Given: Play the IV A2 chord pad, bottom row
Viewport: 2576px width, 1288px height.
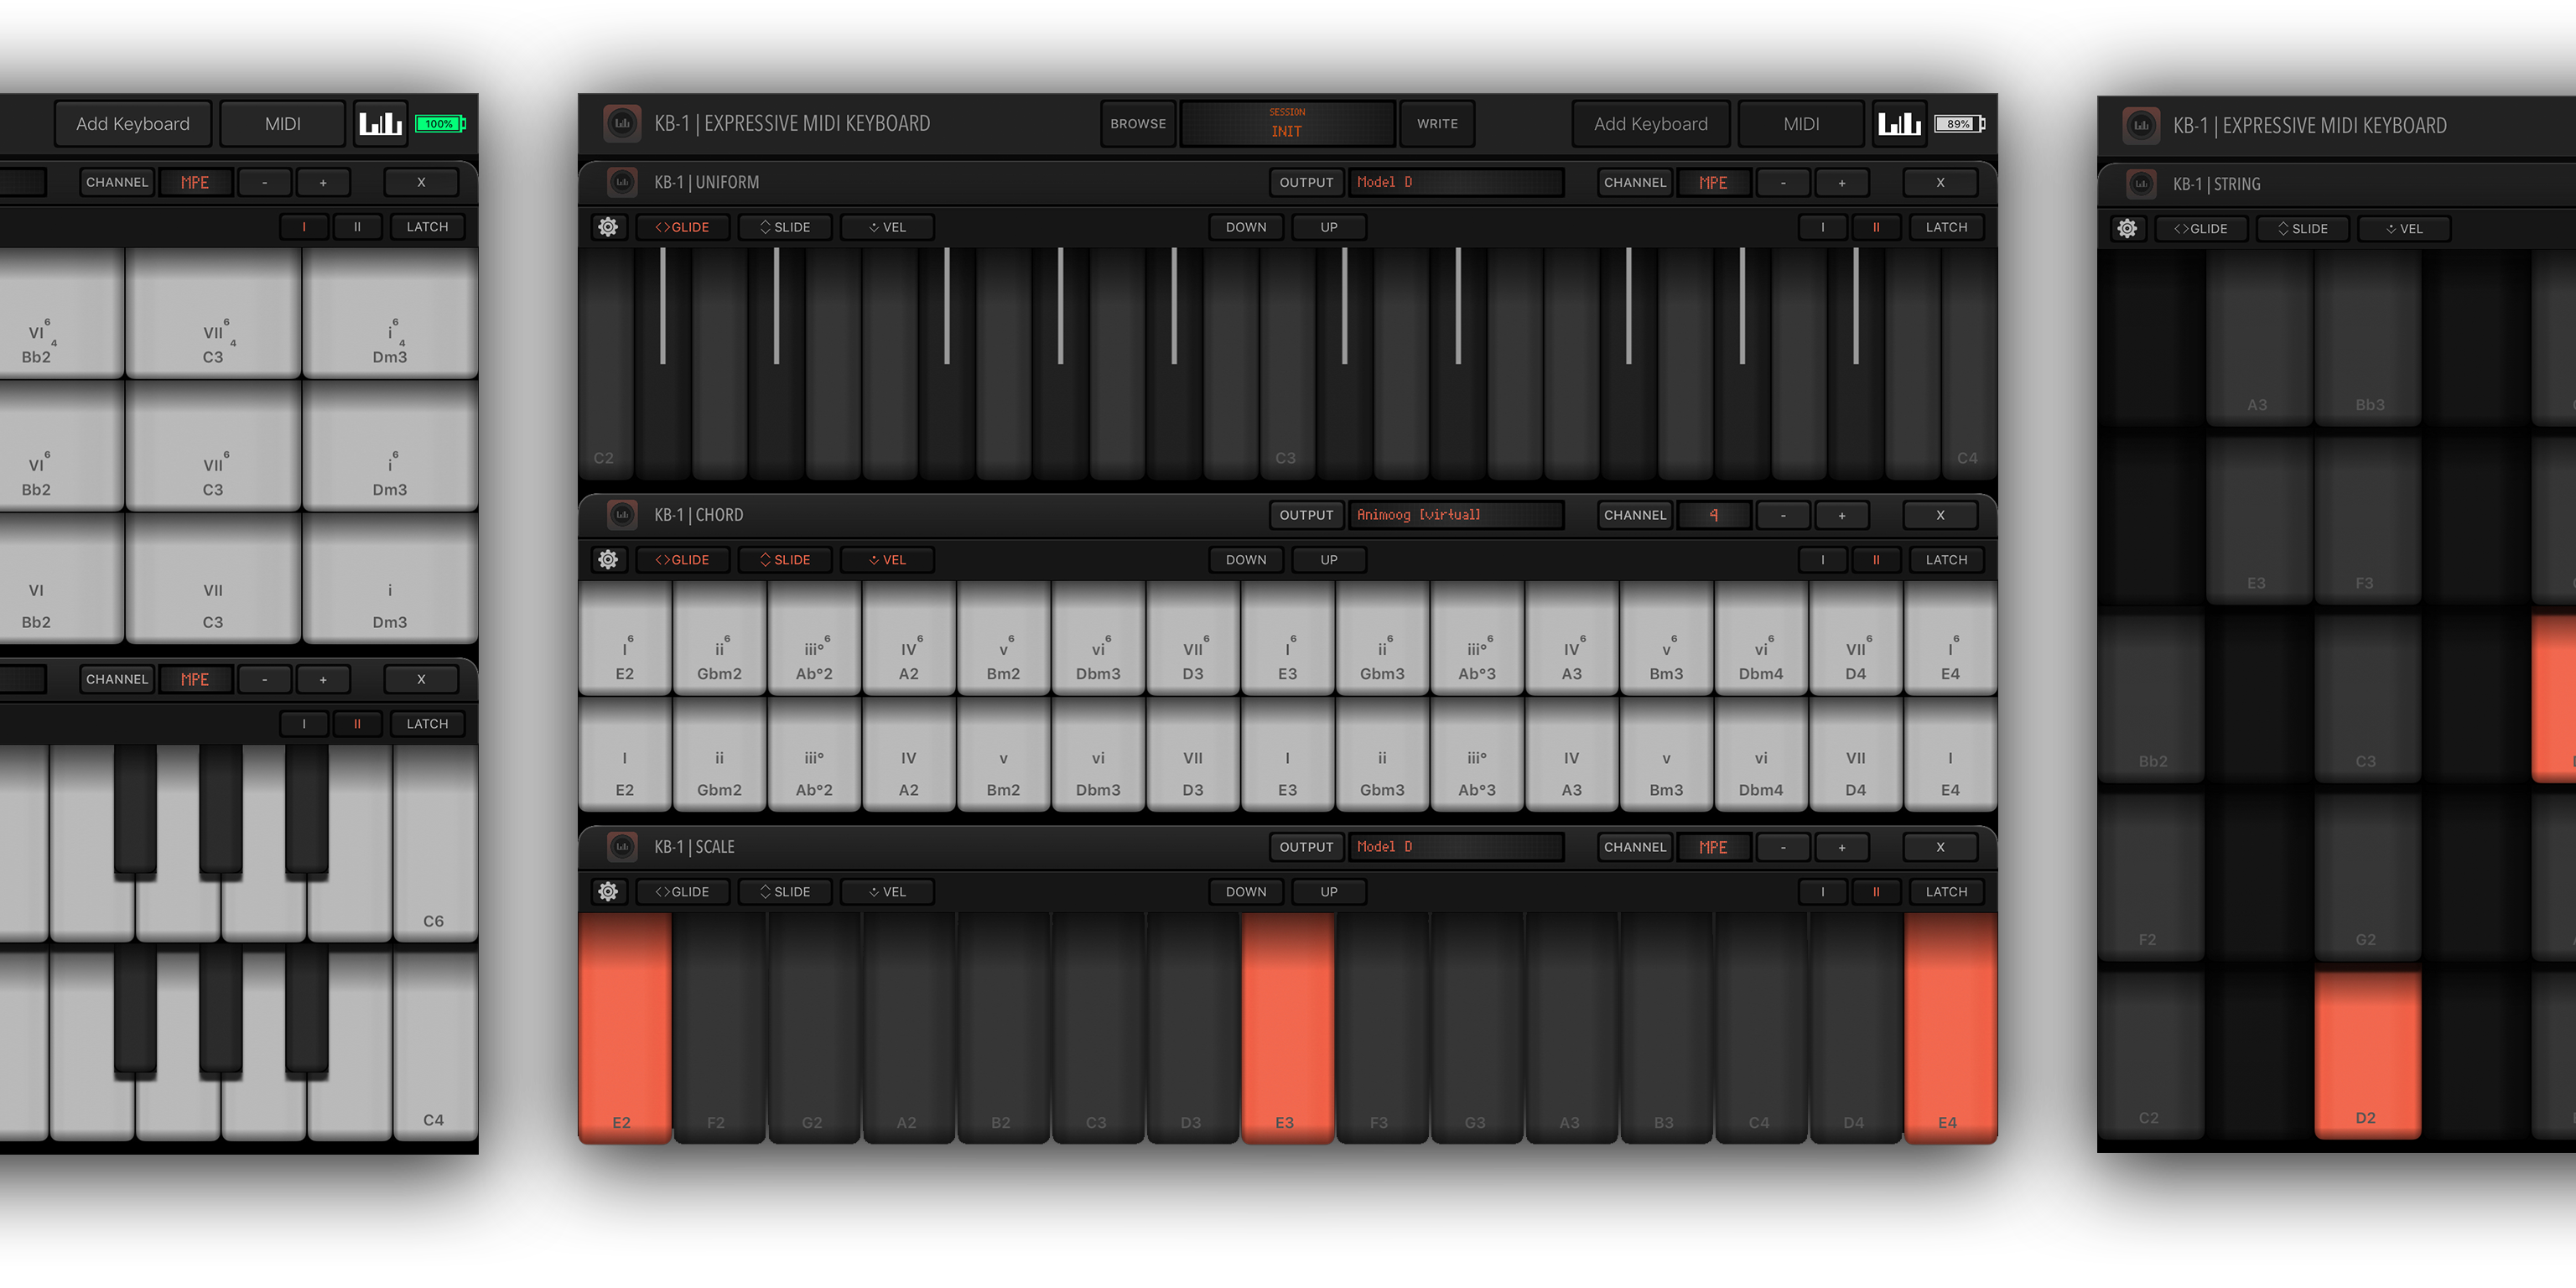Looking at the screenshot, I should point(908,755).
